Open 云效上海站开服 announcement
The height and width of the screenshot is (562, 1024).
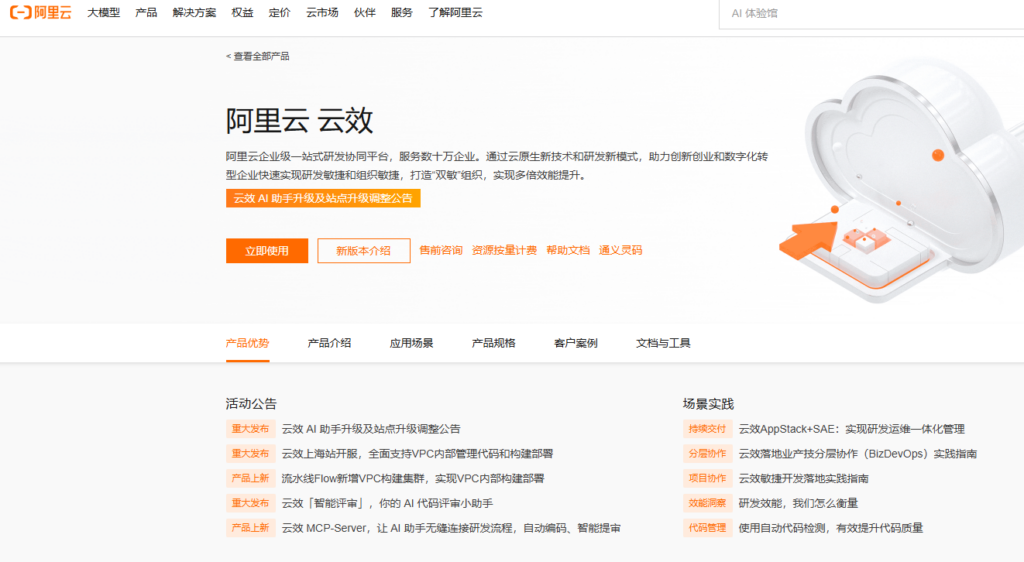point(417,454)
